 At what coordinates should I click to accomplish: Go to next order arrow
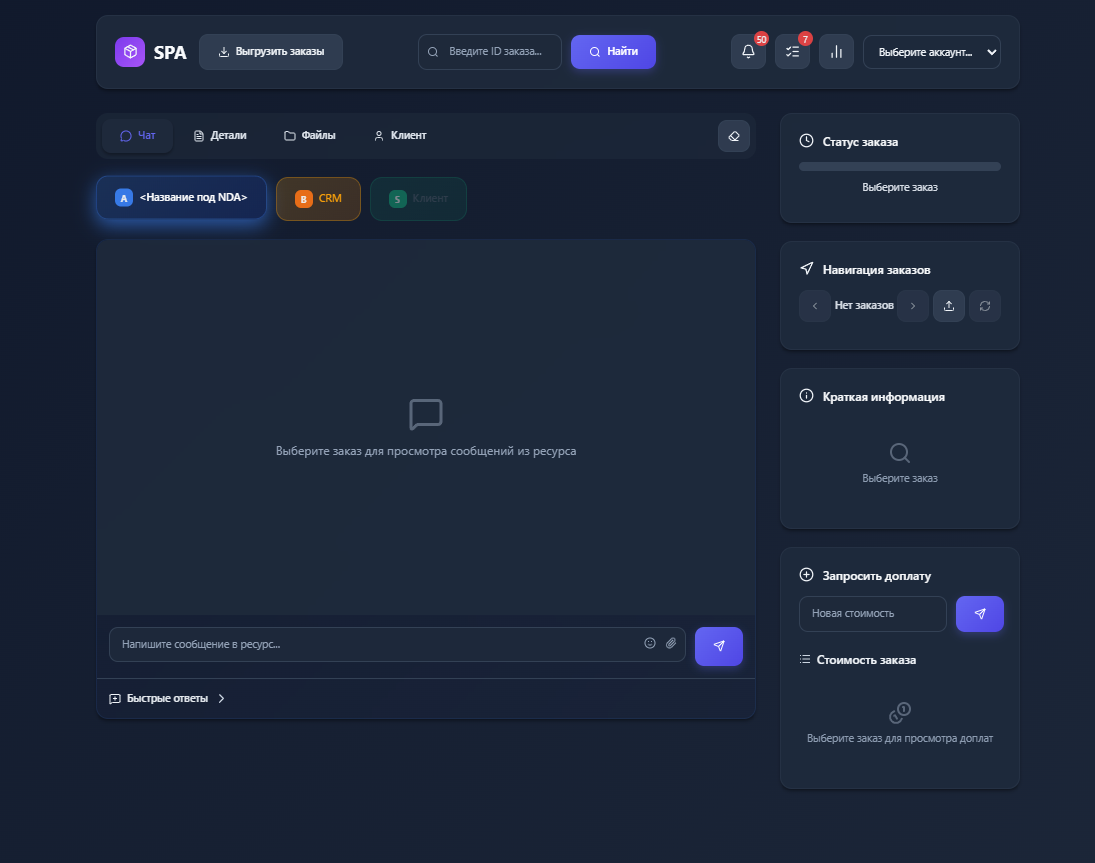[912, 306]
